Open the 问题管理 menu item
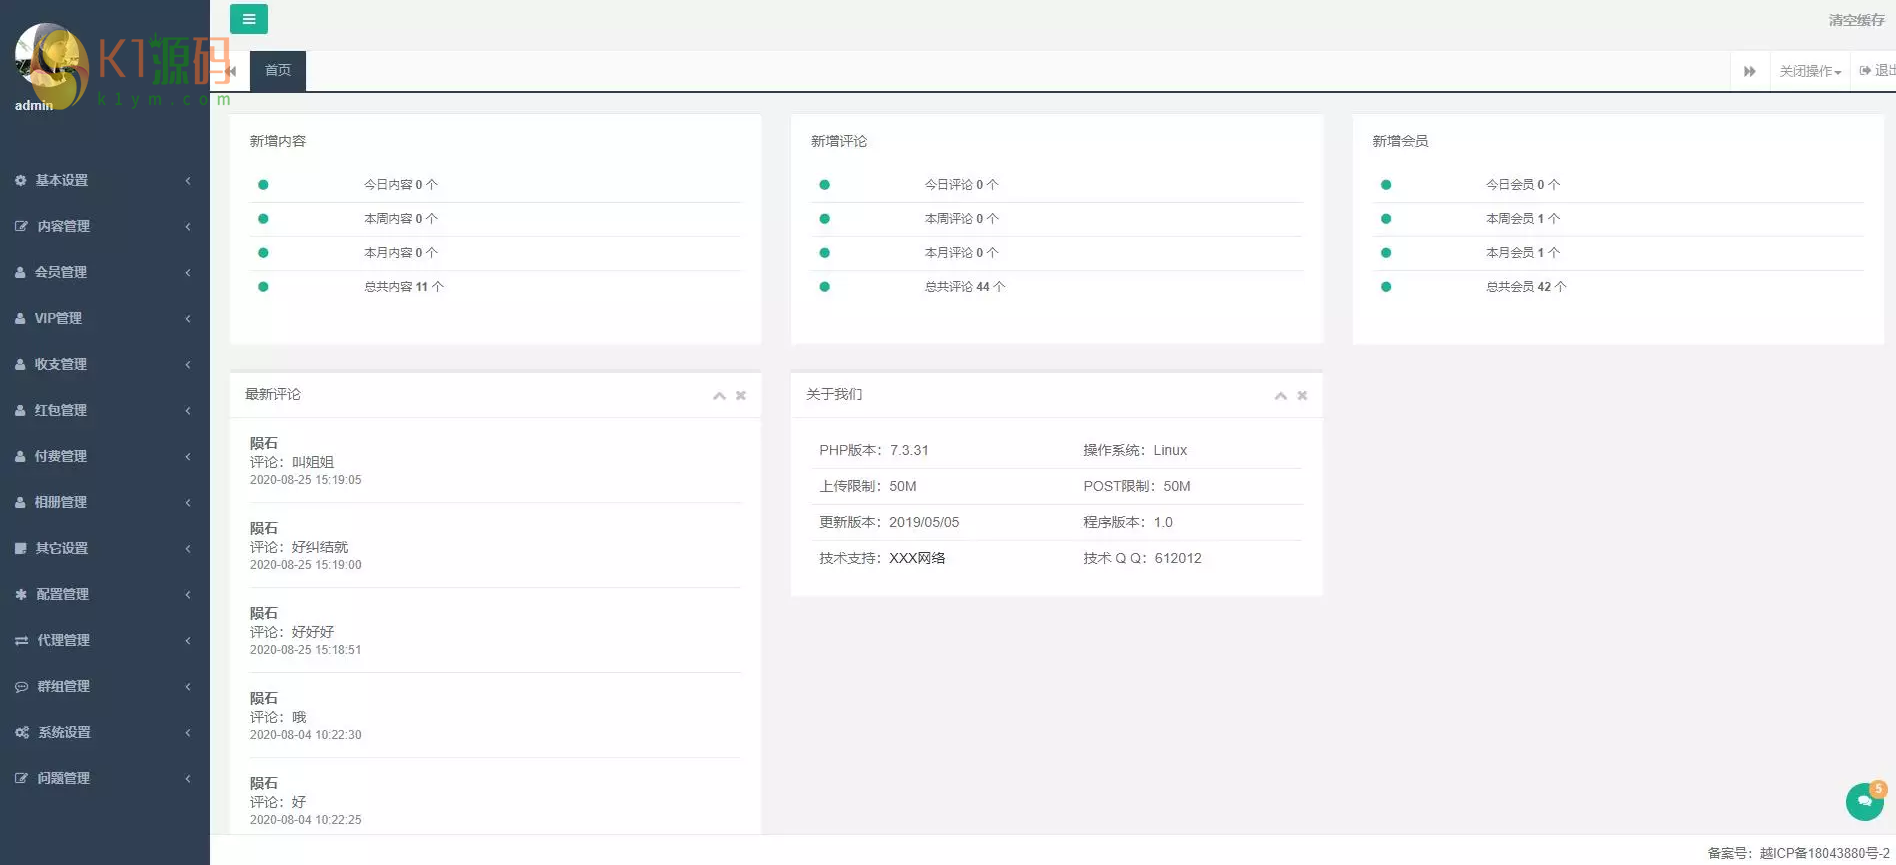Image resolution: width=1896 pixels, height=865 pixels. coord(105,778)
